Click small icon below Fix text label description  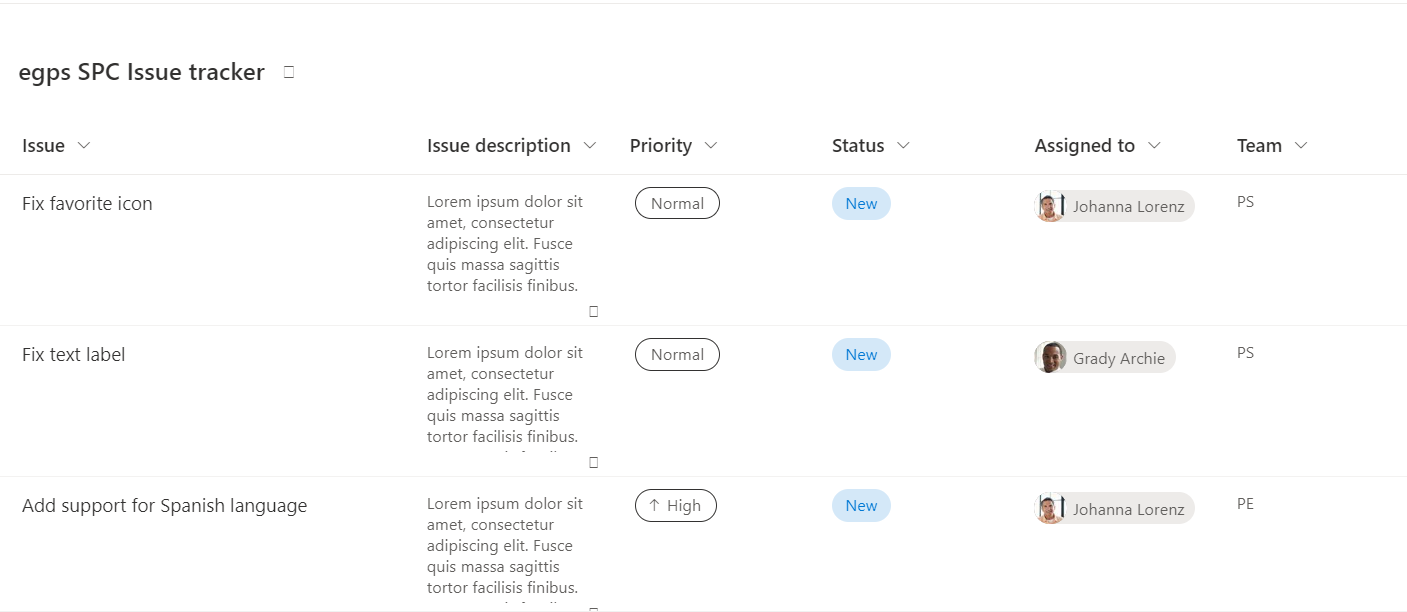tap(593, 462)
